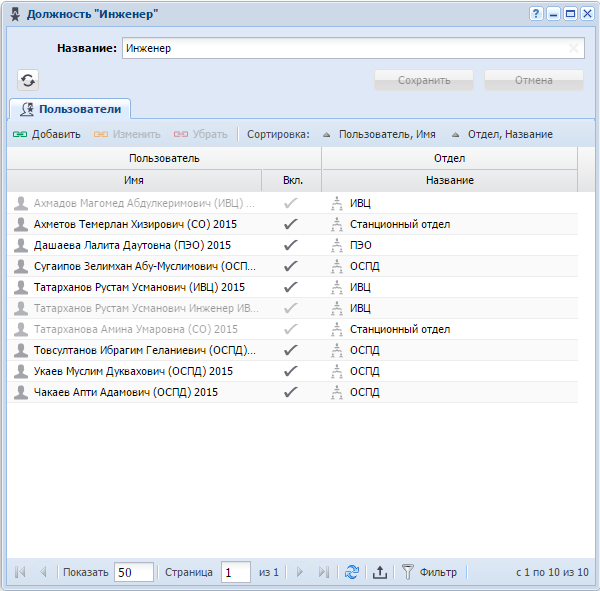
Task: Click the department icon in Товсултанов Ибрагим row
Action: [x=336, y=350]
